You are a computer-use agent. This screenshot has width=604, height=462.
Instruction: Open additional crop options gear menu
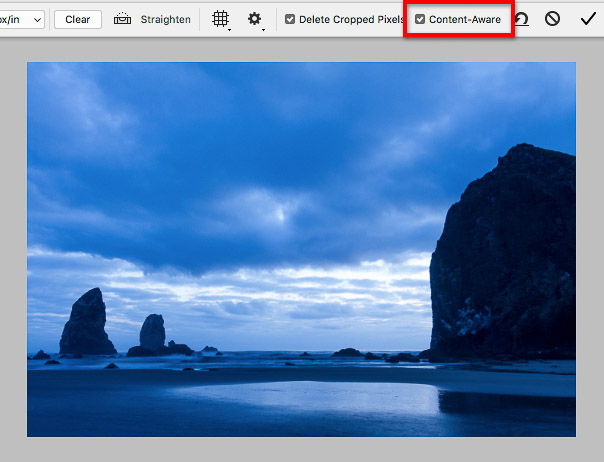point(255,19)
